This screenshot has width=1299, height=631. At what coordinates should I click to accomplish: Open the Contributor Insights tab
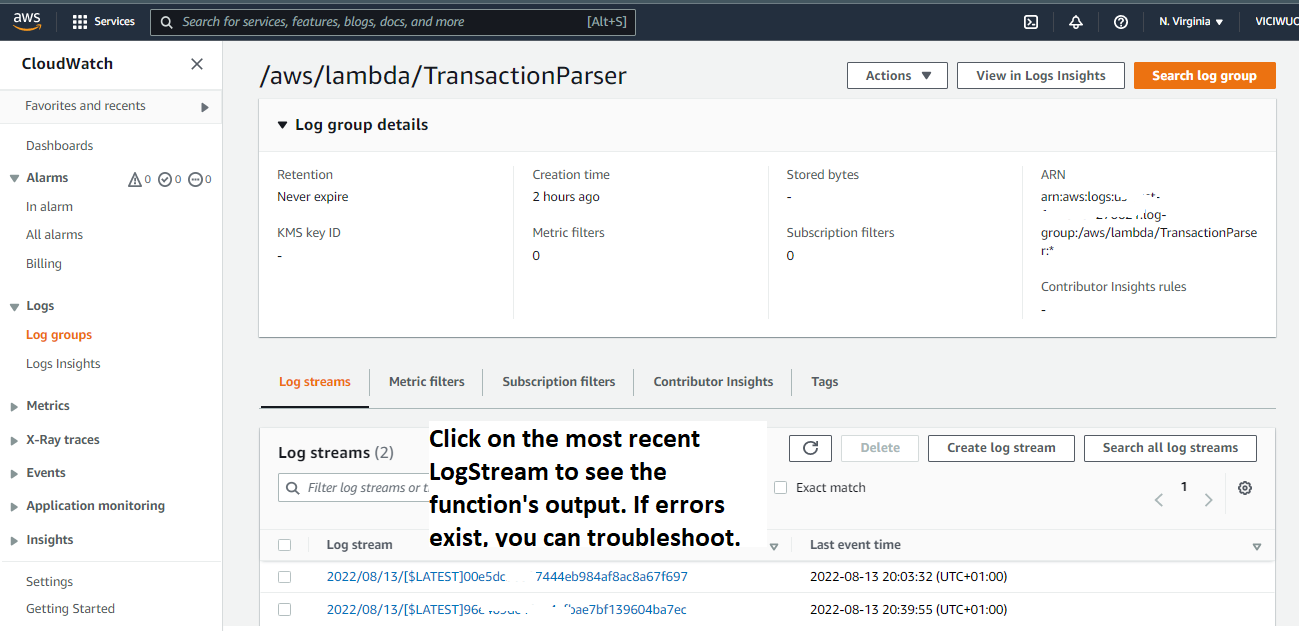point(713,382)
